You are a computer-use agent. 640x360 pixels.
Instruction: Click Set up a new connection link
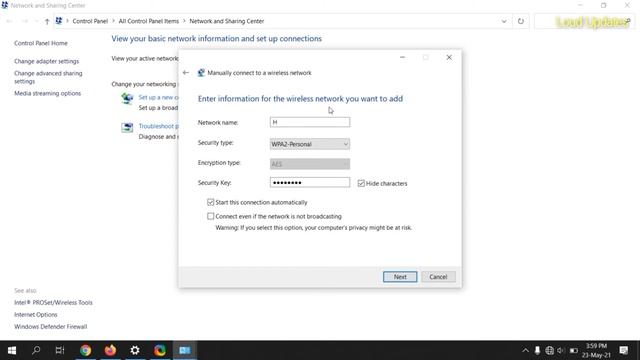pos(158,97)
